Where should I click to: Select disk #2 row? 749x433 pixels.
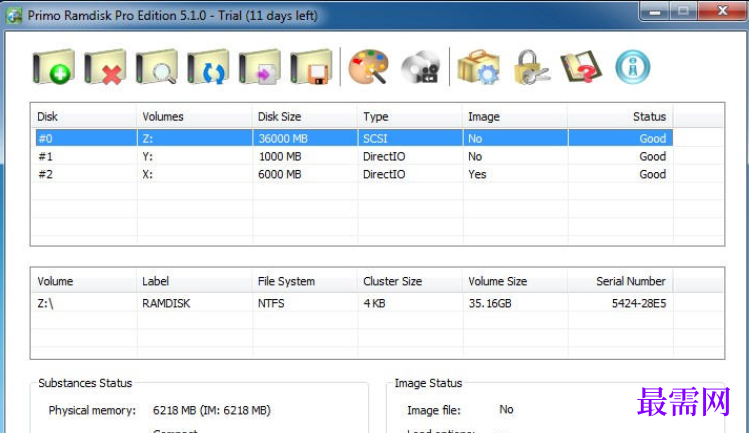click(x=354, y=174)
